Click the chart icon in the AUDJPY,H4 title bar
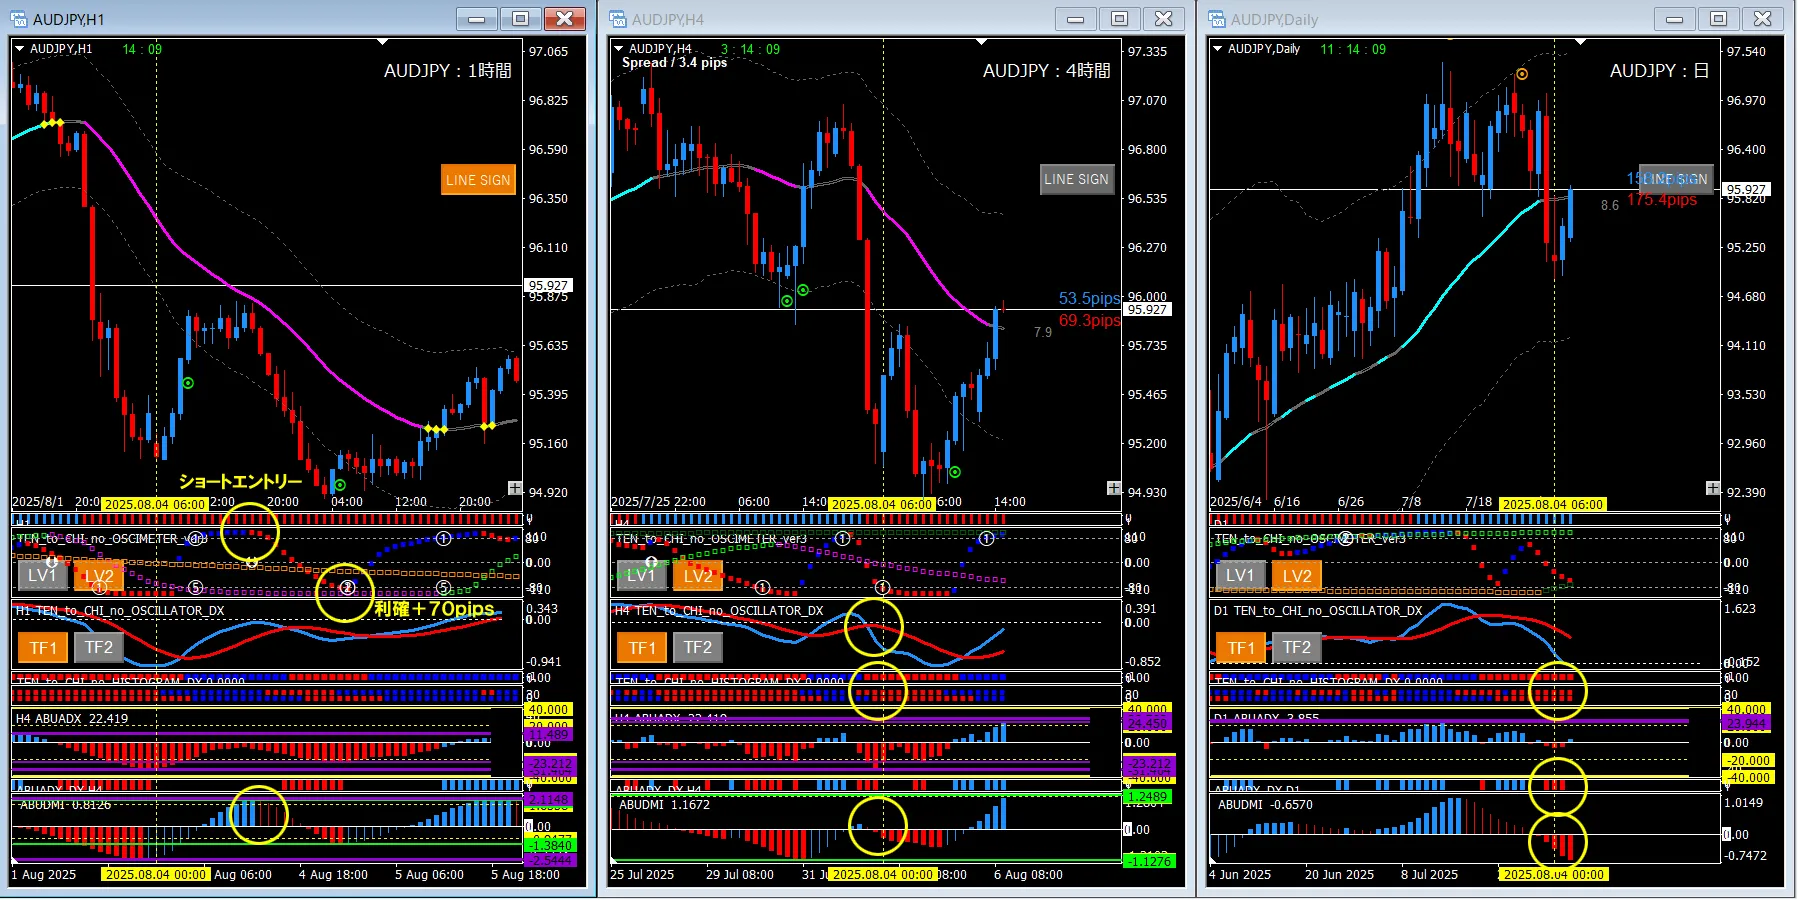The image size is (1798, 900). pyautogui.click(x=617, y=19)
